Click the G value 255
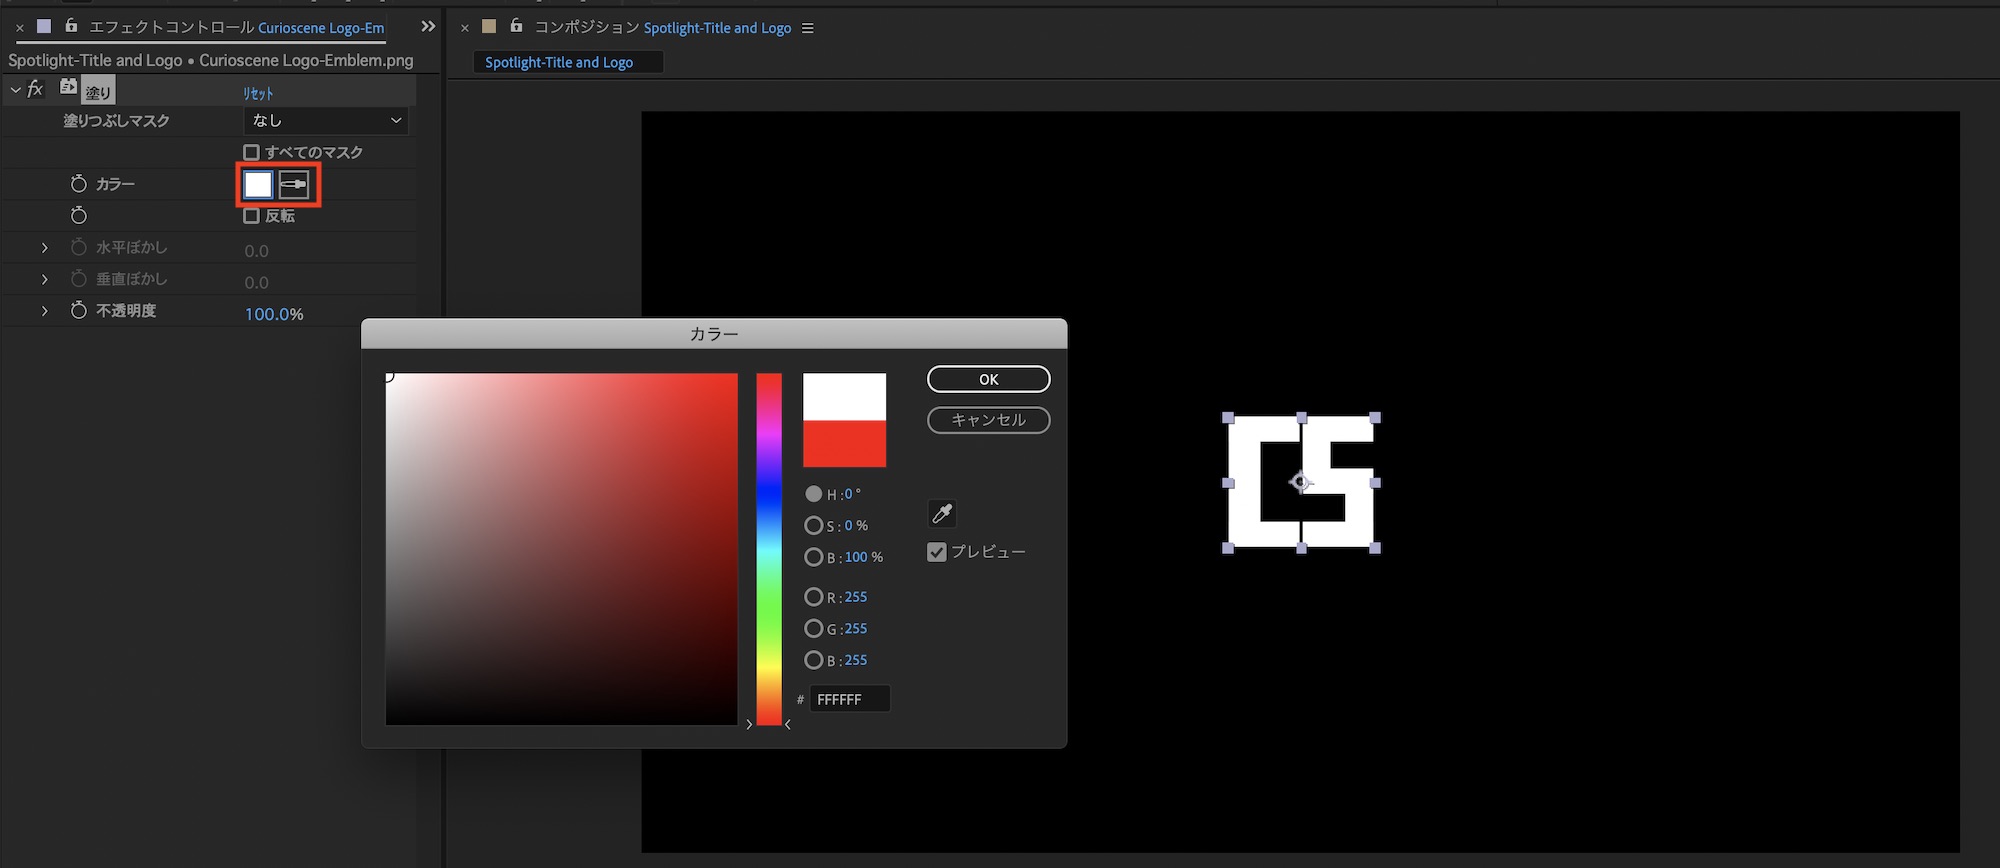This screenshot has height=868, width=2000. click(x=856, y=629)
